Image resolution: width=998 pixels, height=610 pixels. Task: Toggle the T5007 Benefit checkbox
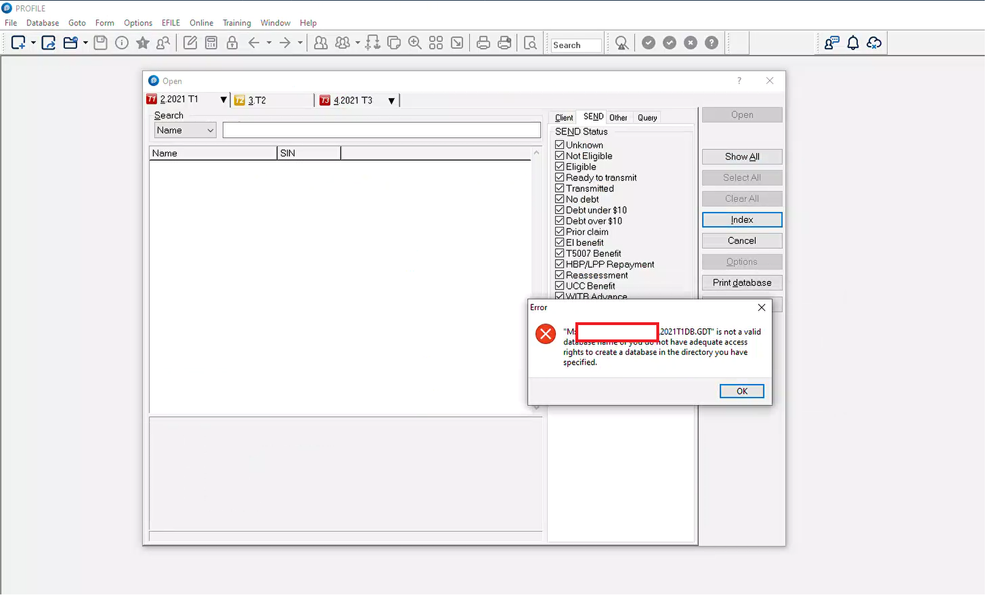pyautogui.click(x=559, y=253)
